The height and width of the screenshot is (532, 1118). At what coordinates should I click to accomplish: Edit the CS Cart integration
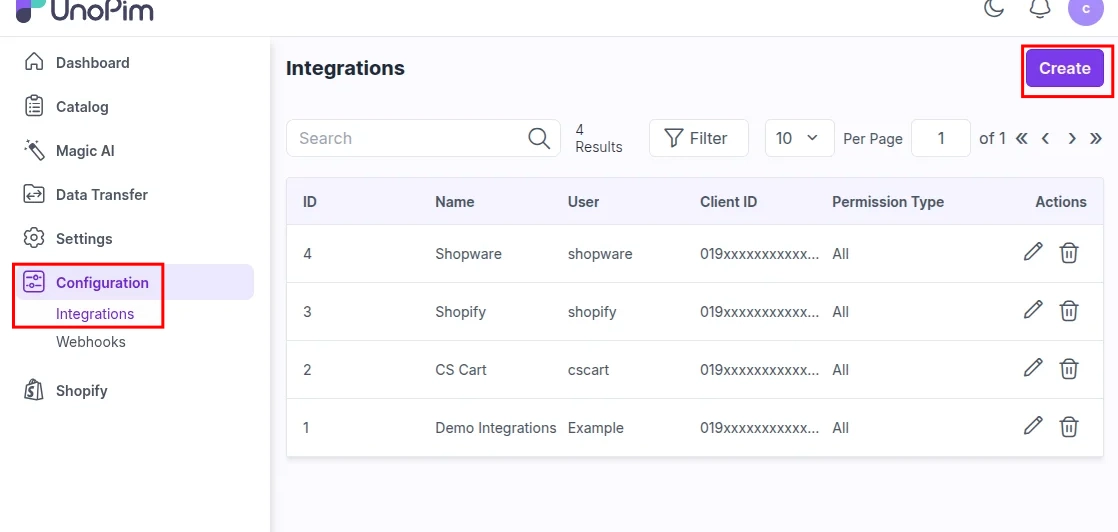tap(1033, 369)
